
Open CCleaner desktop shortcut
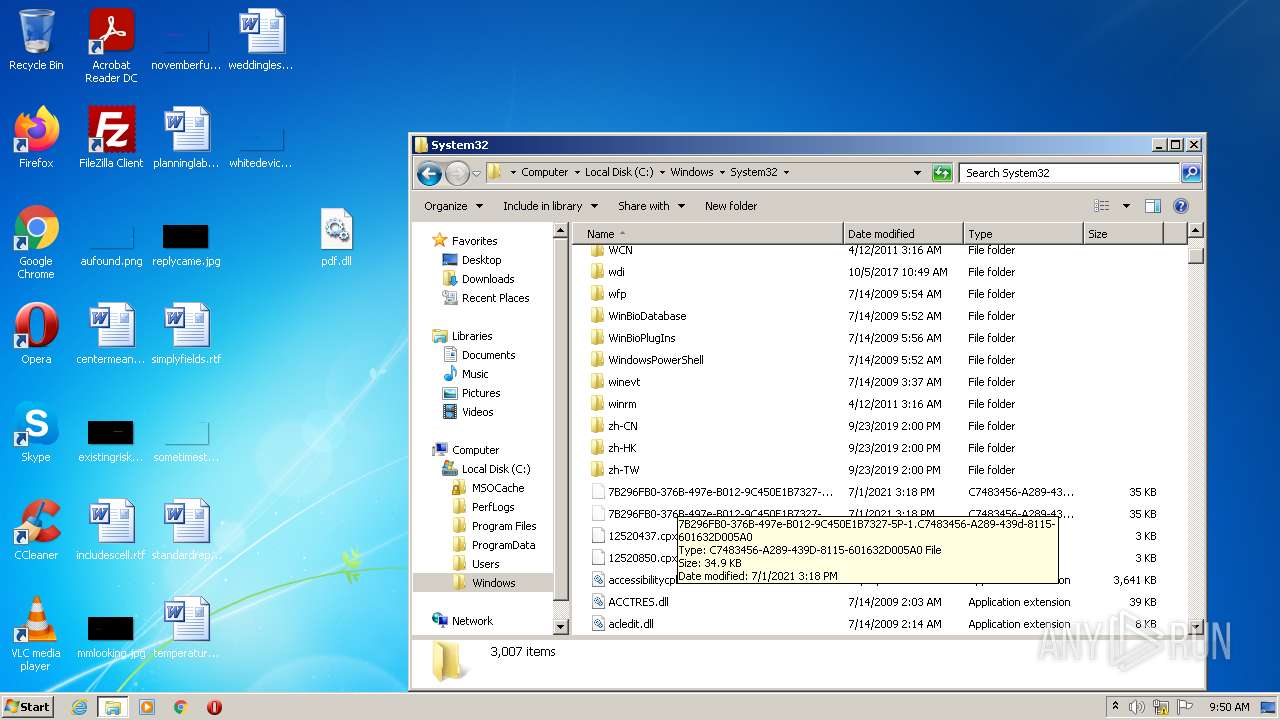pyautogui.click(x=36, y=529)
